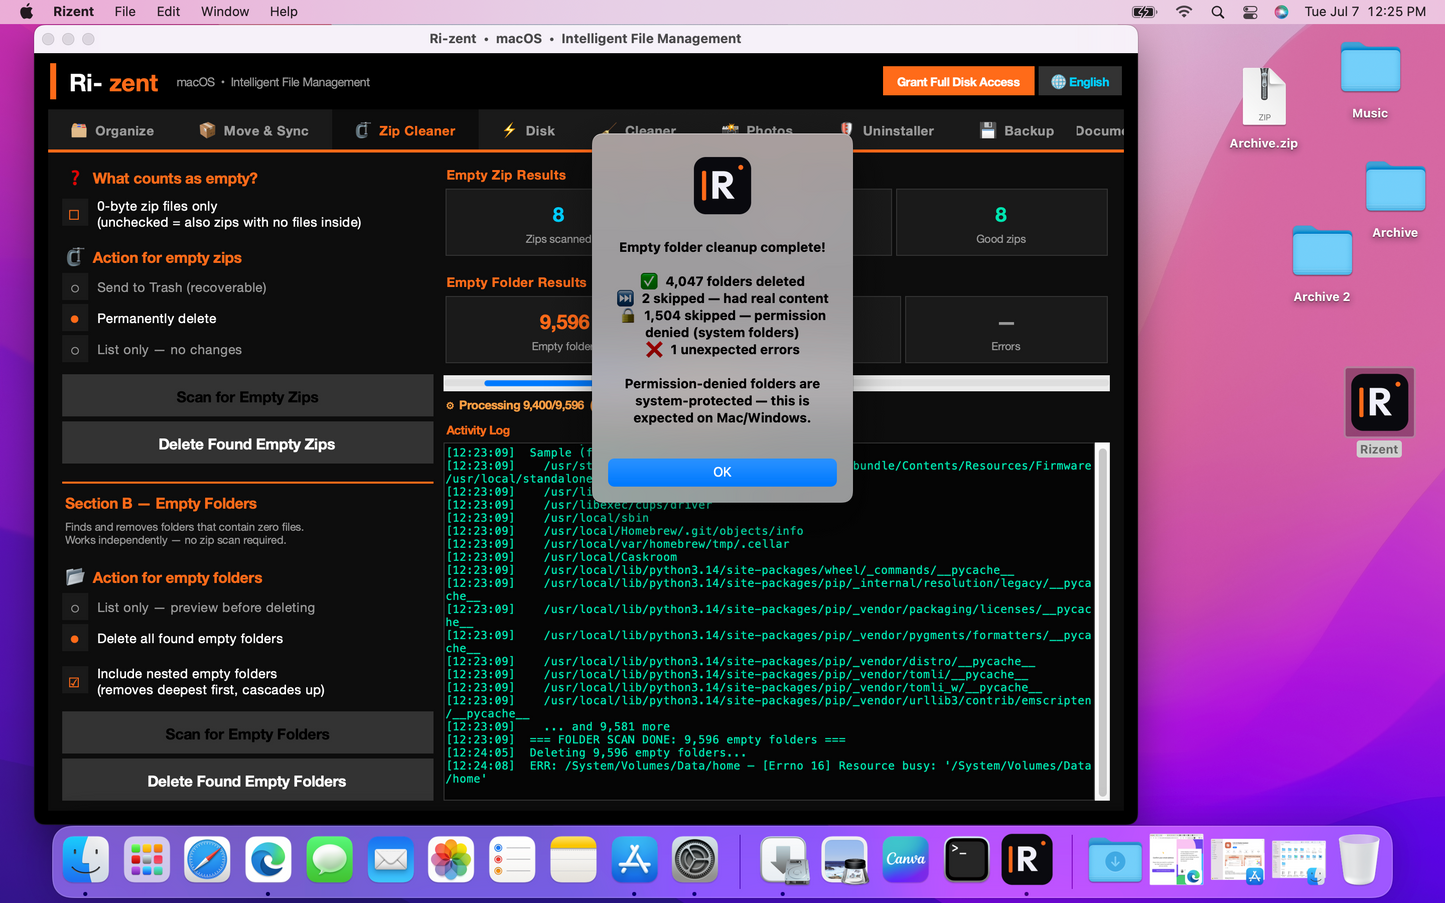Choose Delete all found empty folders

pos(75,639)
